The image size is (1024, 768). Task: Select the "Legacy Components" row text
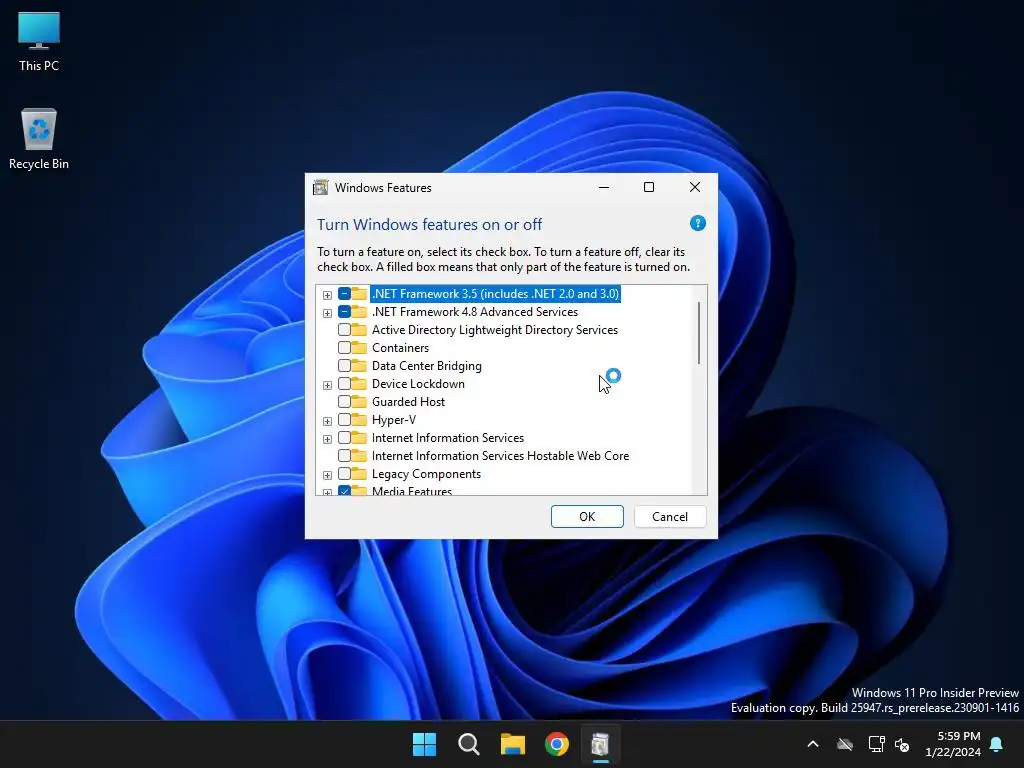(x=426, y=473)
